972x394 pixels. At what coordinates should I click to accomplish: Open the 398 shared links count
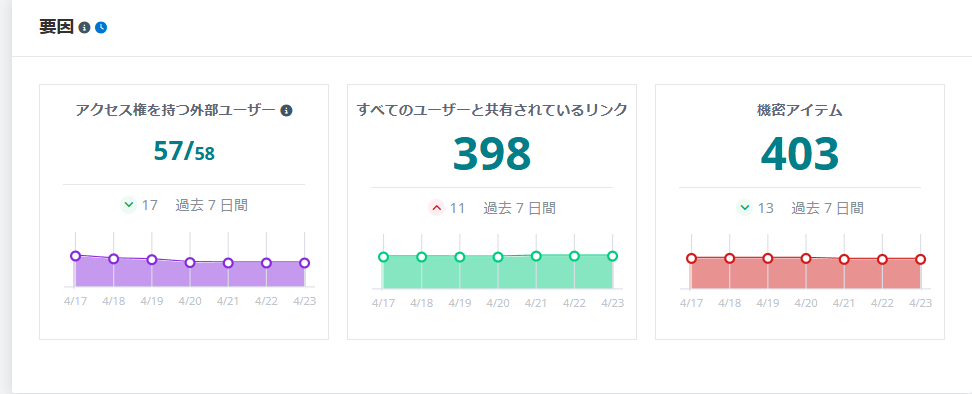[x=492, y=154]
